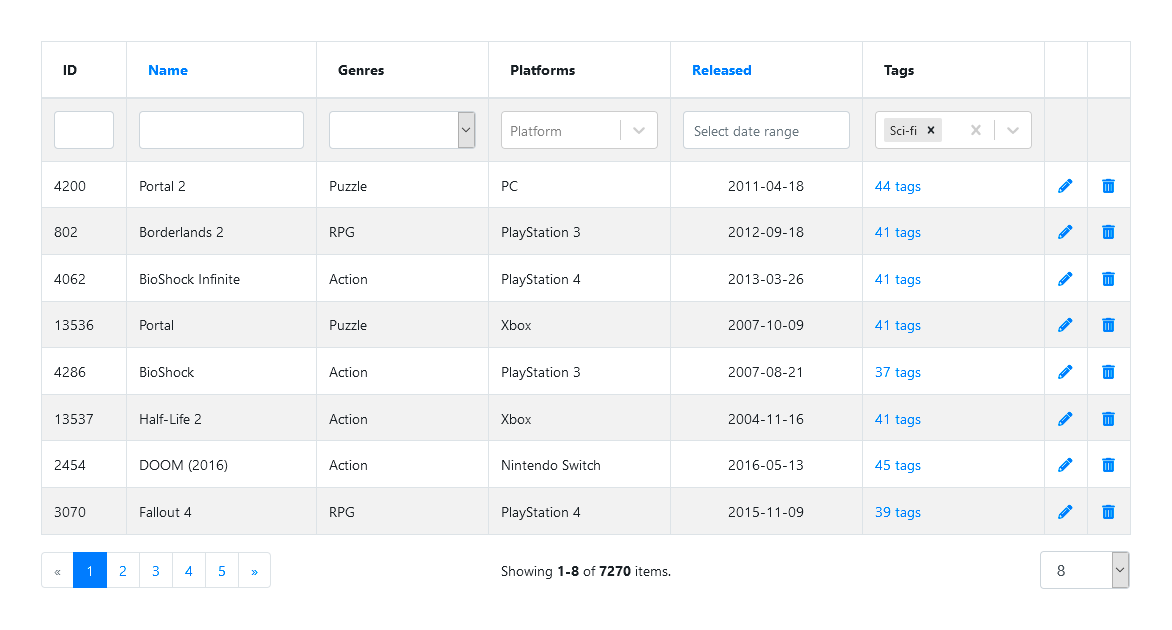Focus the Name filter input
Screen dimensions: 1172x630
coord(221,130)
